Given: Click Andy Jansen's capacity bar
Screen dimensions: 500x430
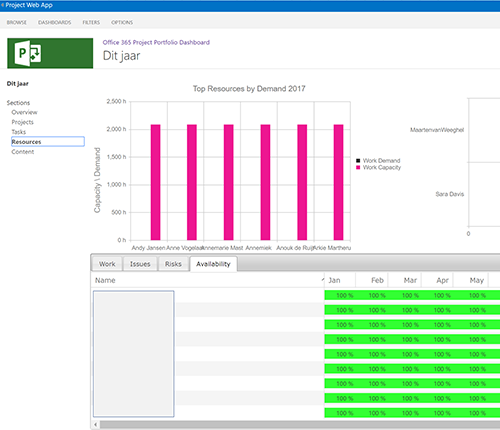Looking at the screenshot, I should (x=155, y=182).
